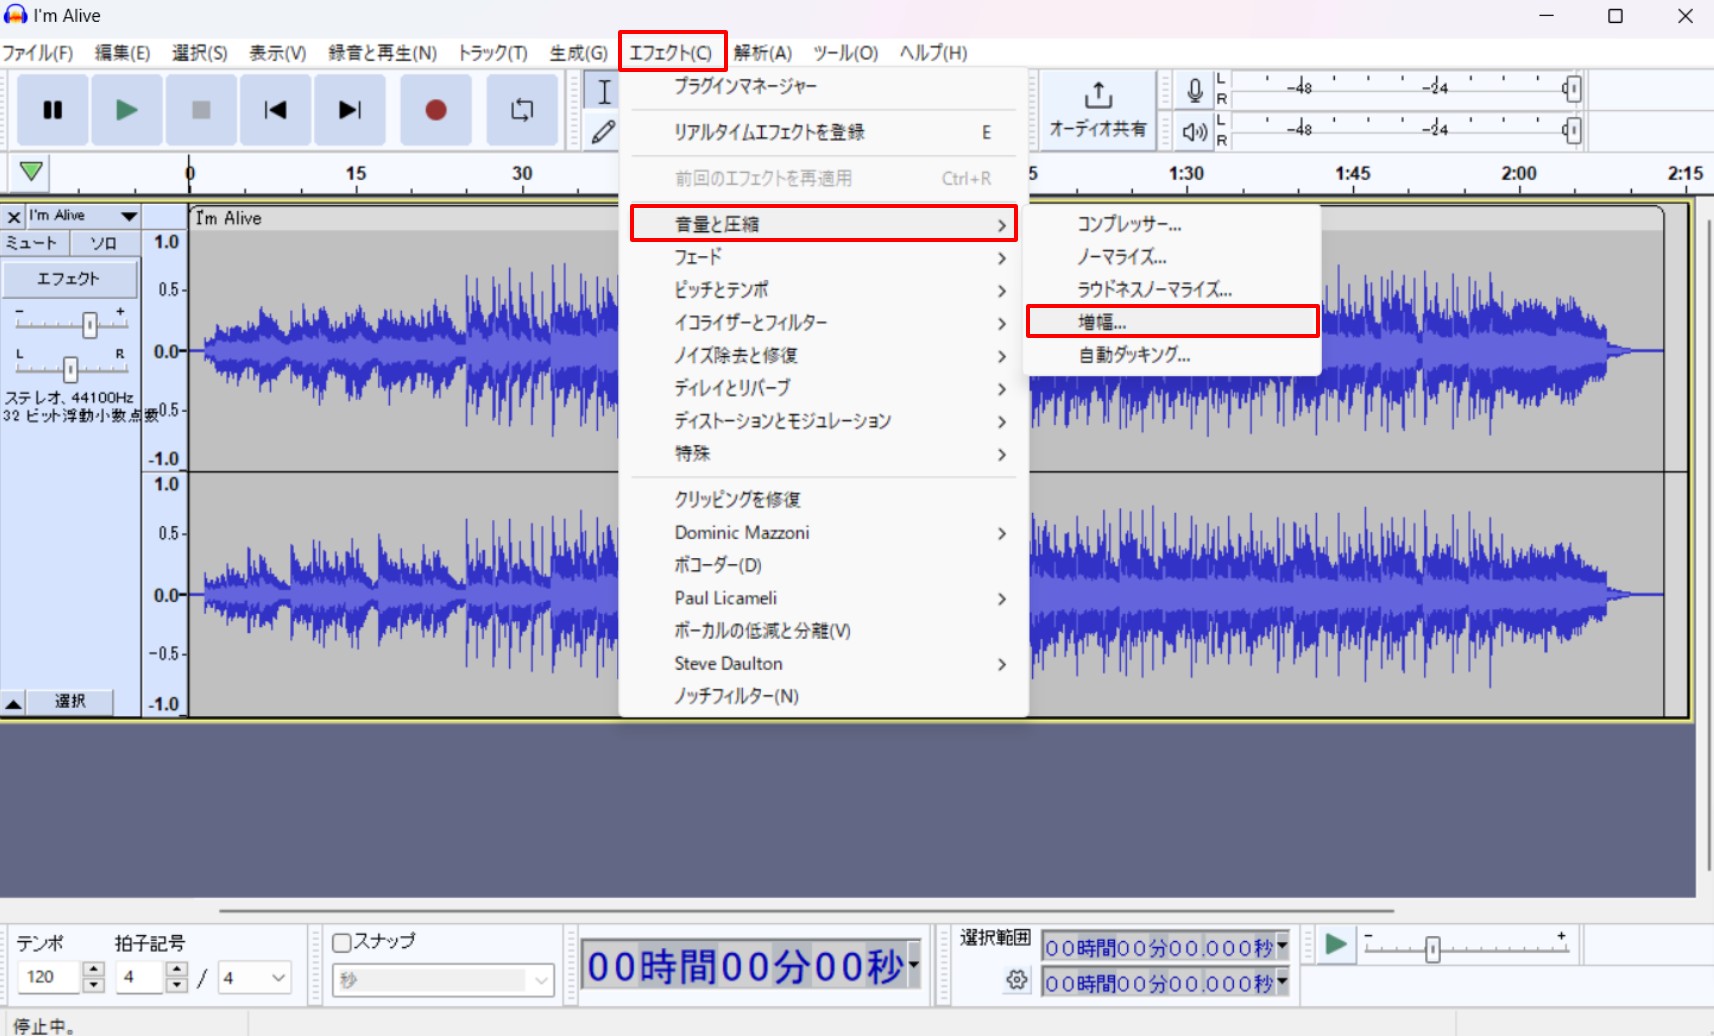Viewport: 1714px width, 1036px height.
Task: Open the 表示(V) menu
Action: coord(277,53)
